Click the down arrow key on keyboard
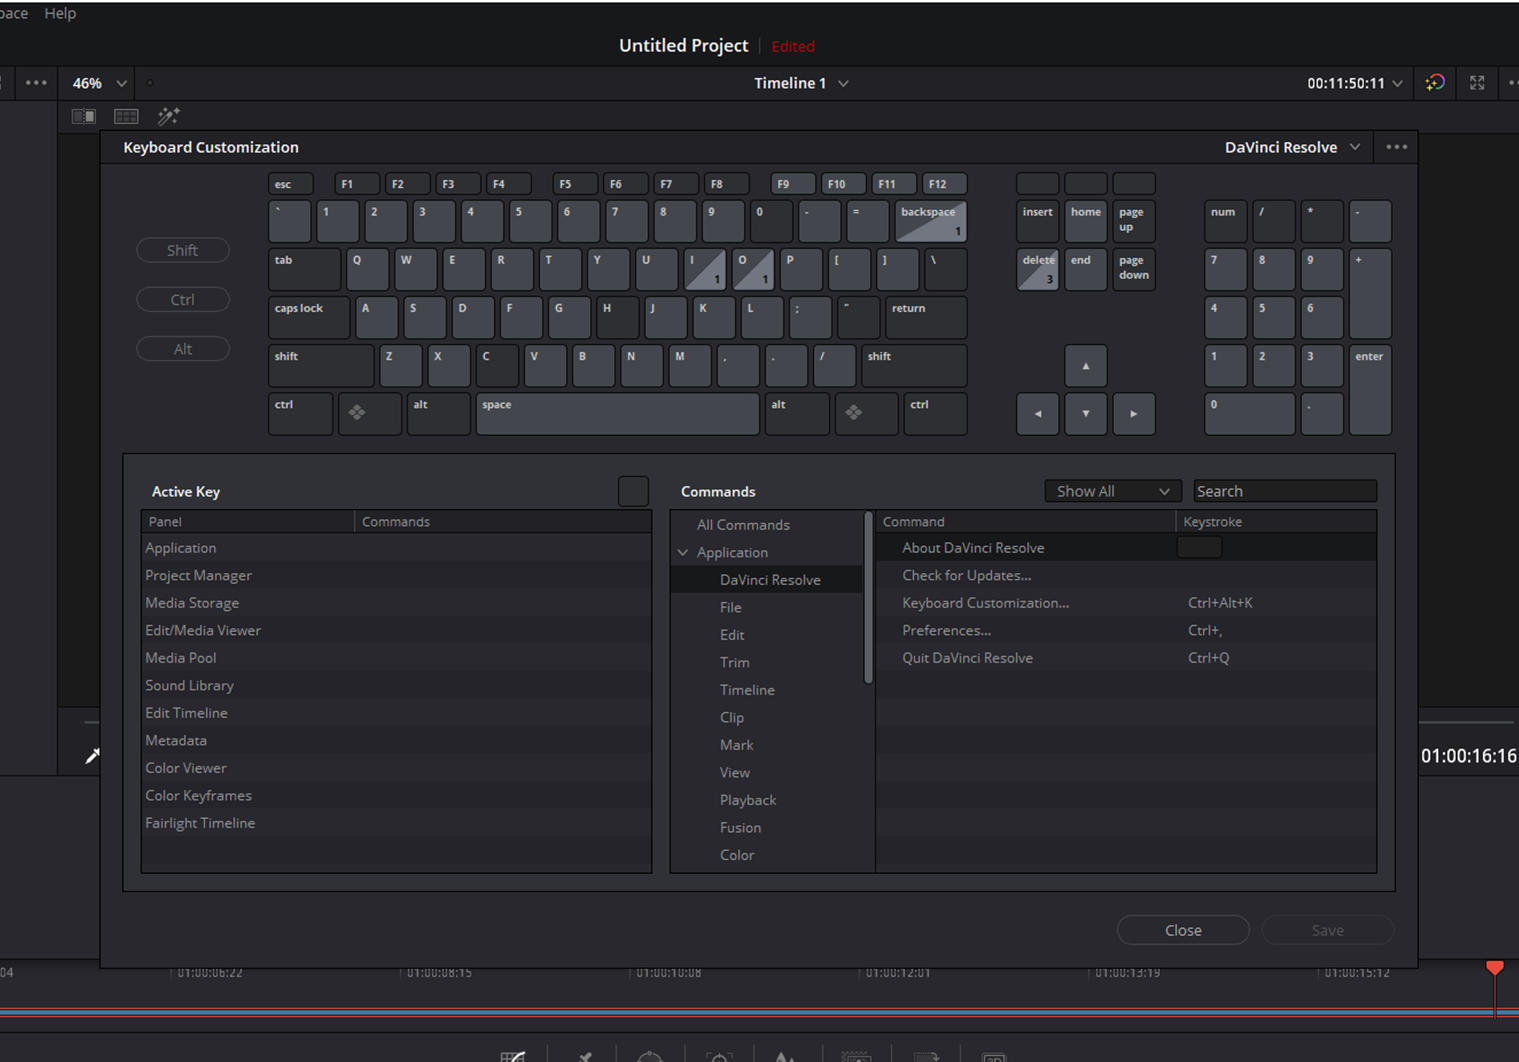This screenshot has height=1062, width=1519. point(1086,414)
